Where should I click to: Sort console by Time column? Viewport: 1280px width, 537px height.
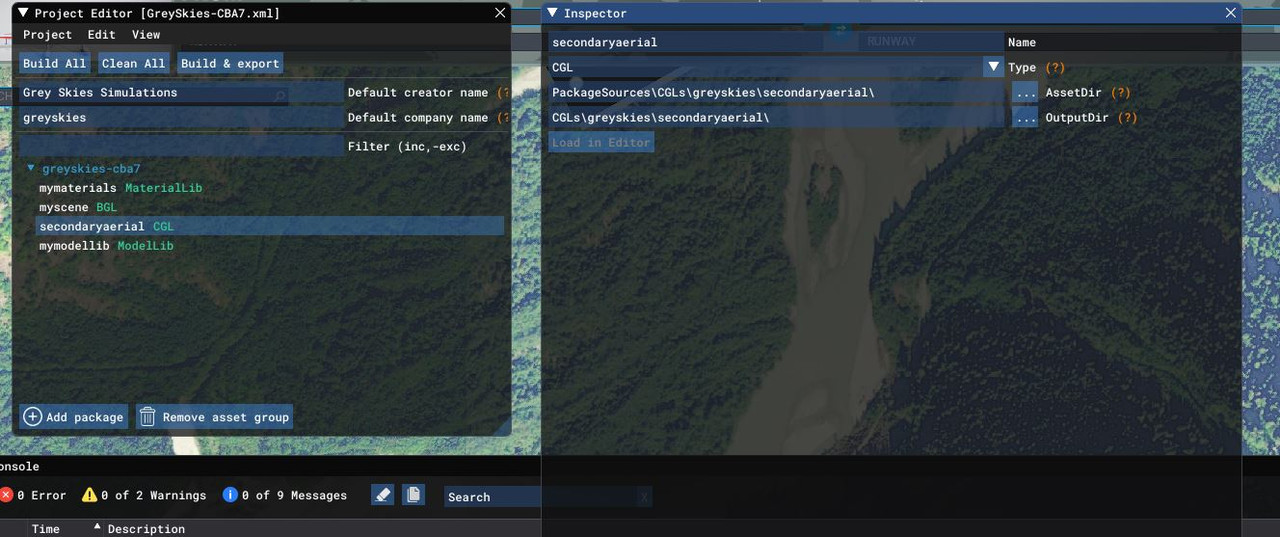coord(46,529)
